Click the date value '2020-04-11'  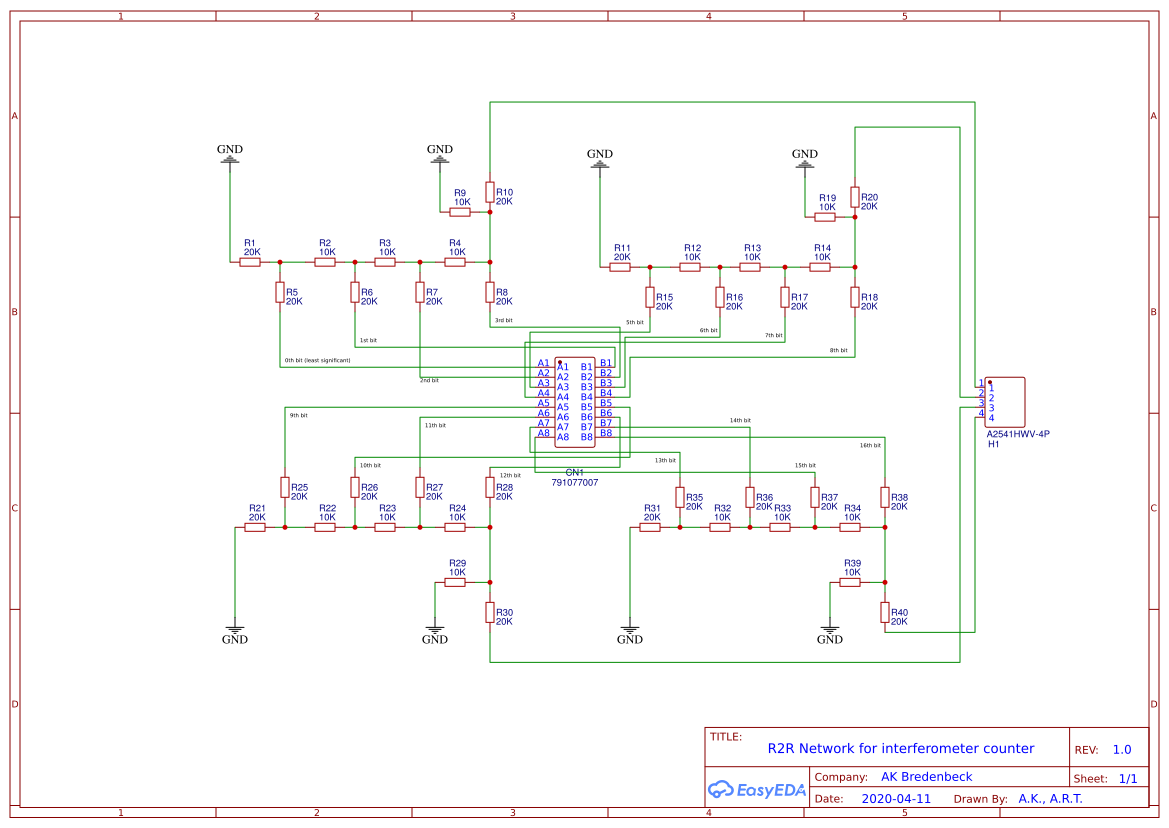tap(896, 799)
